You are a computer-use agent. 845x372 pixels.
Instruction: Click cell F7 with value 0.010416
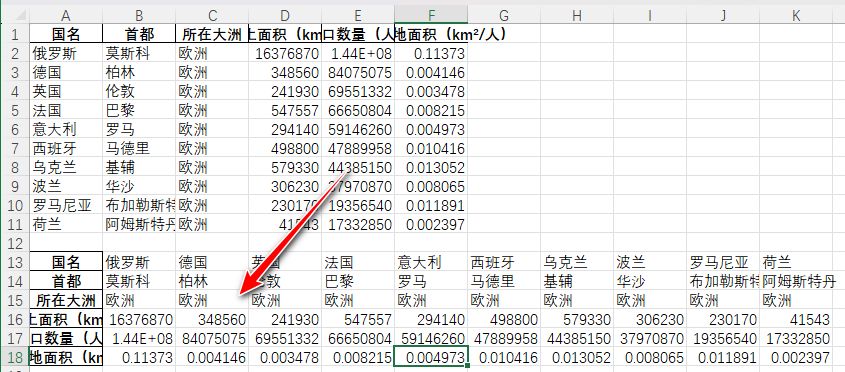[431, 148]
